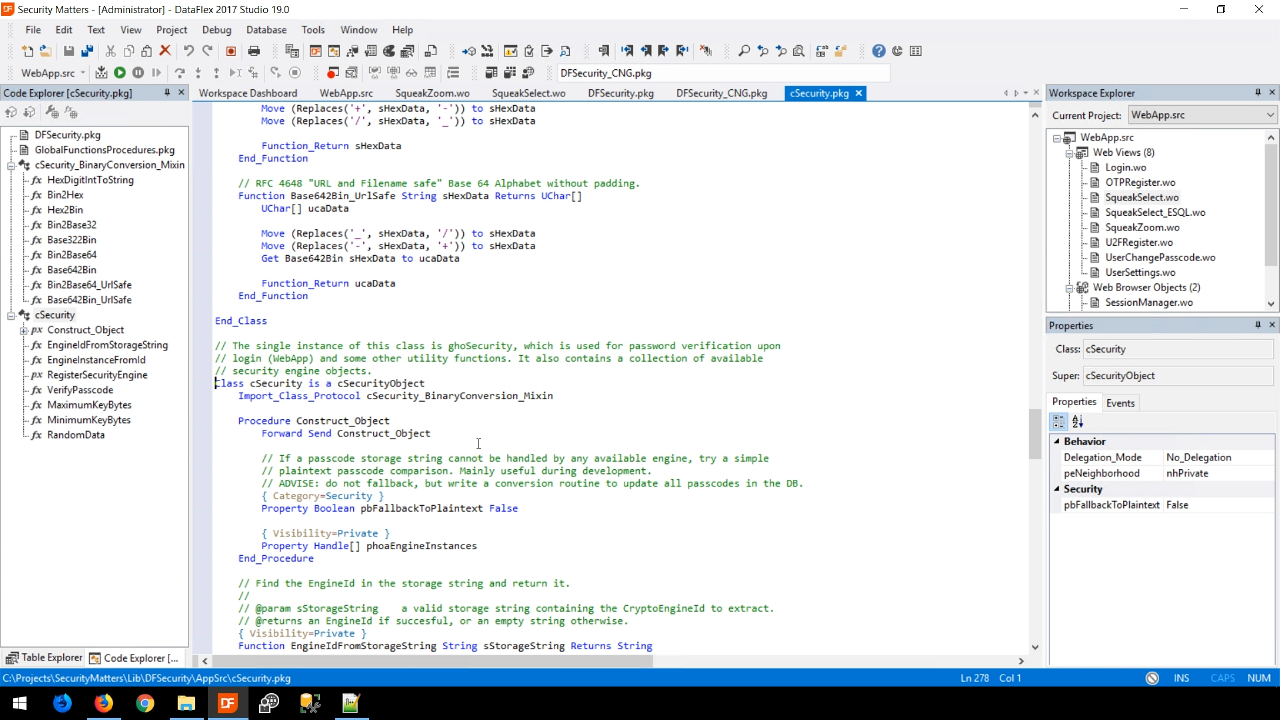Image resolution: width=1280 pixels, height=720 pixels.
Task: Open the Current Project dropdown
Action: [x=1270, y=115]
